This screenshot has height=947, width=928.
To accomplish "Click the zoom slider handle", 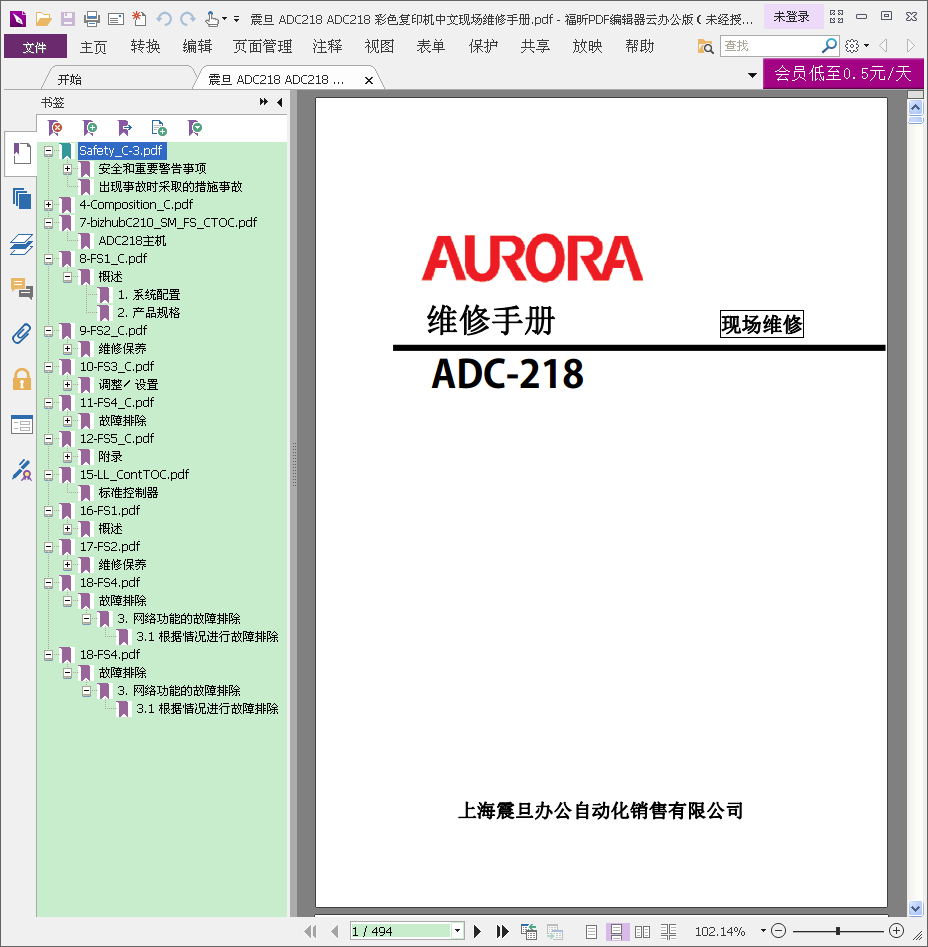I will point(838,931).
